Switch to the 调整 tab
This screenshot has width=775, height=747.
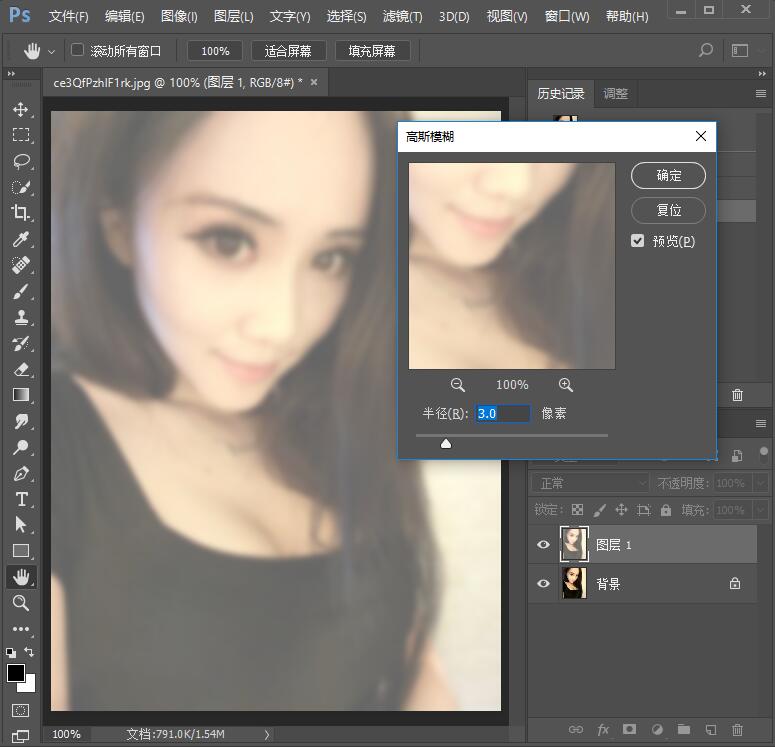pos(615,93)
